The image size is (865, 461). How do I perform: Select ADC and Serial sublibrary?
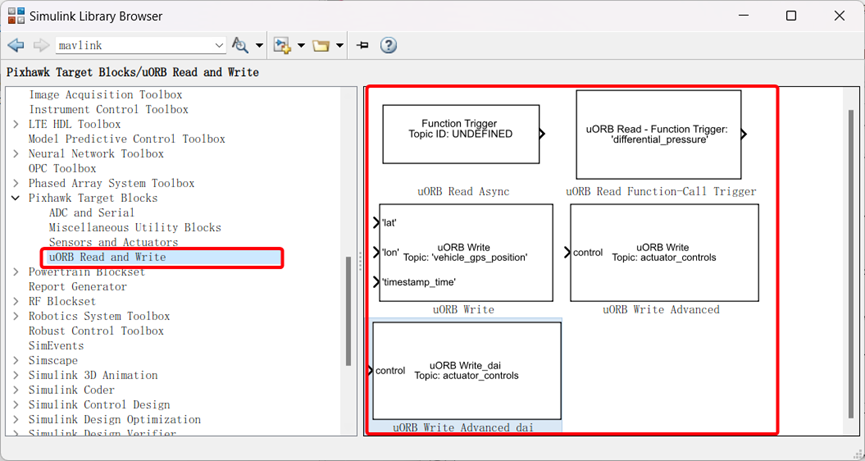(92, 213)
